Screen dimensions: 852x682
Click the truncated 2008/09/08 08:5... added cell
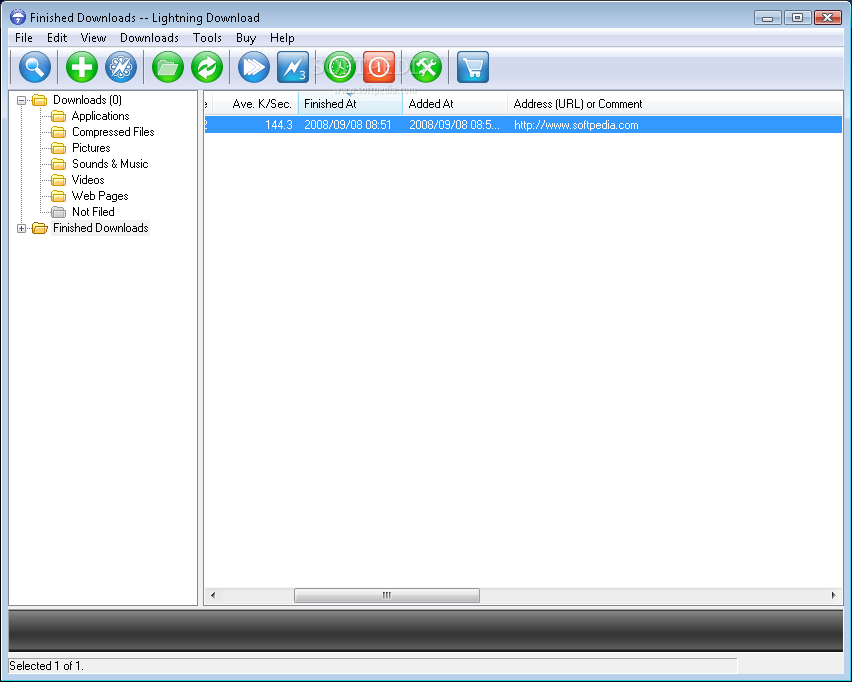pyautogui.click(x=454, y=125)
